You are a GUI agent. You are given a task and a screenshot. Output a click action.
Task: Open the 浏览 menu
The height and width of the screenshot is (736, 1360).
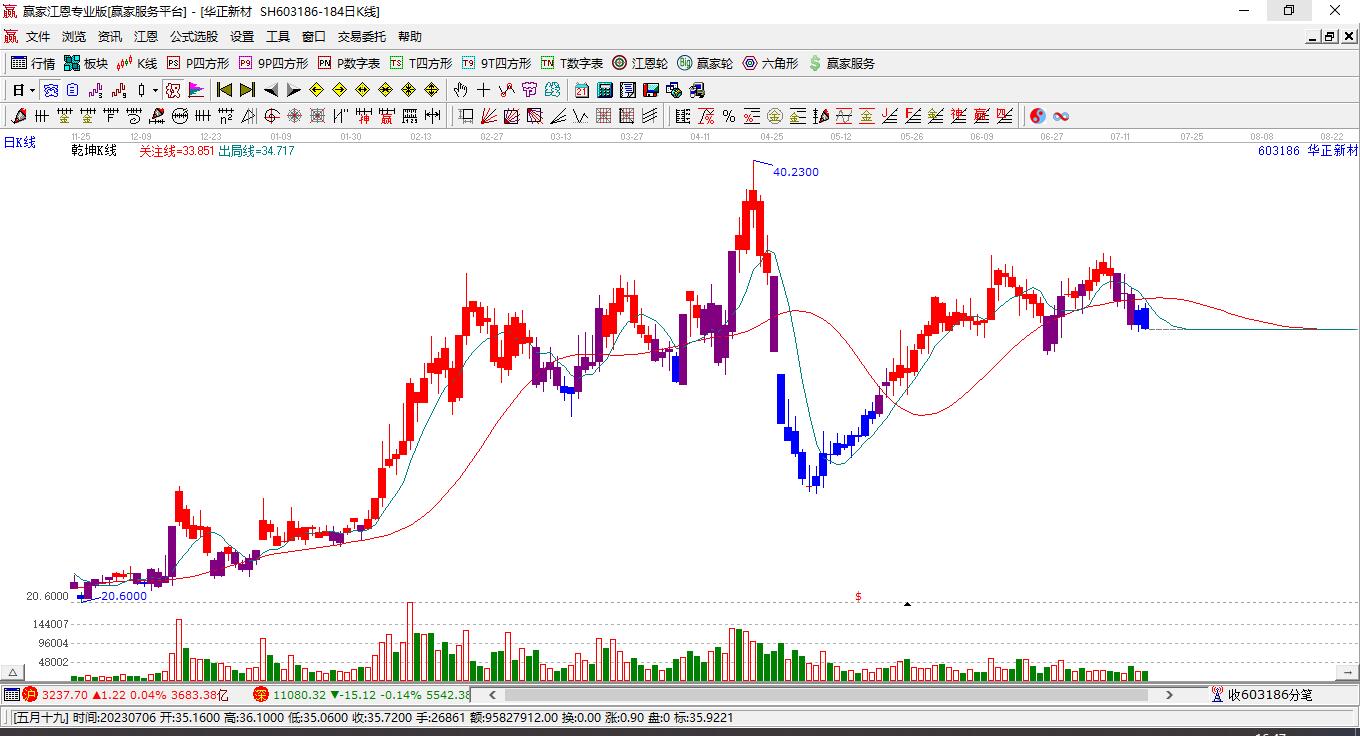point(74,36)
